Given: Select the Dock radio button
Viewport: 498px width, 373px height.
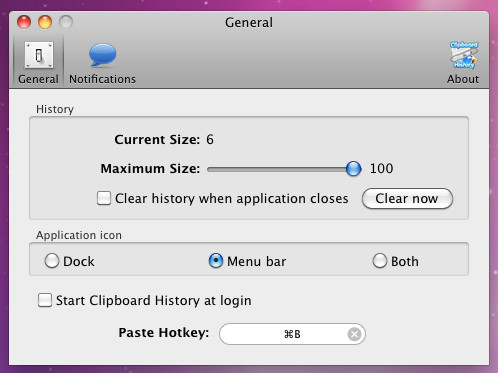Looking at the screenshot, I should click(52, 261).
